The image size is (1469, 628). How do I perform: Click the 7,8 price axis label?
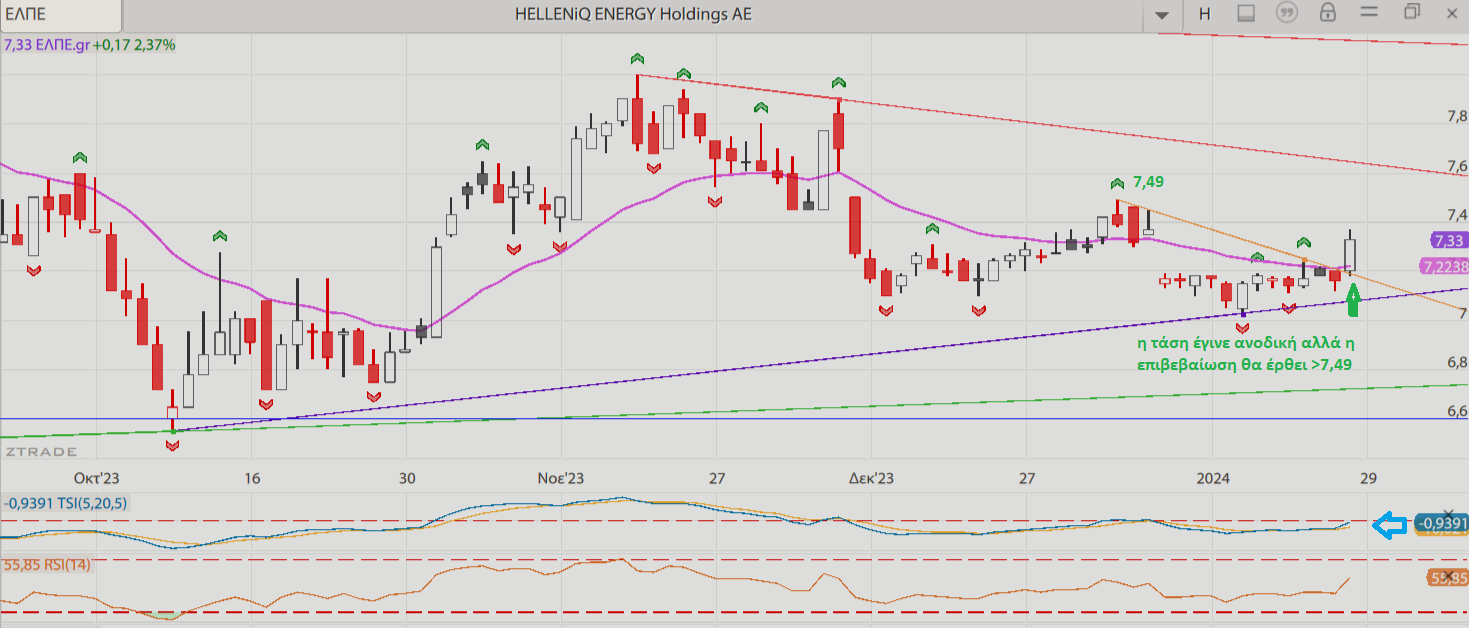tap(1457, 117)
